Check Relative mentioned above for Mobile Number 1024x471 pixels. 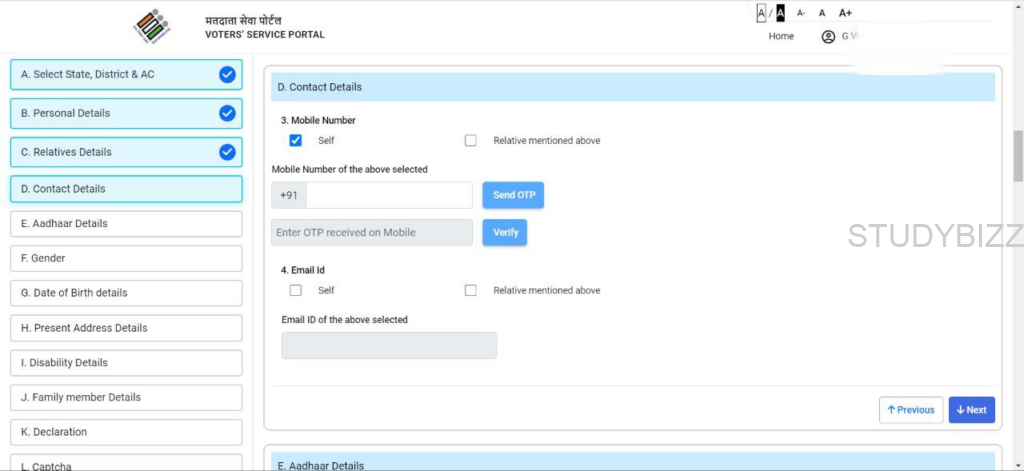(x=471, y=141)
